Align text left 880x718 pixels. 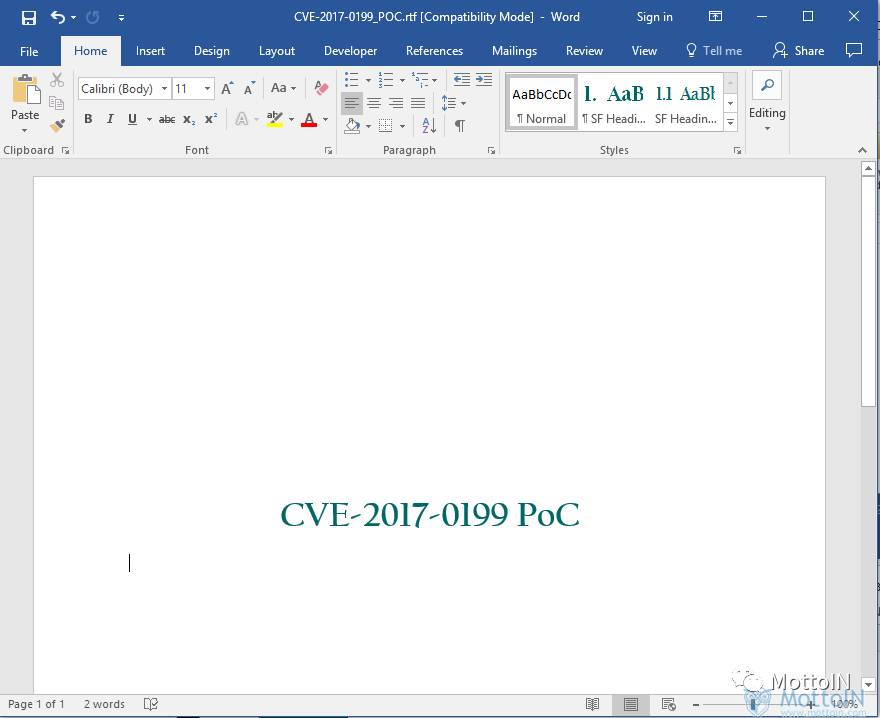(351, 103)
